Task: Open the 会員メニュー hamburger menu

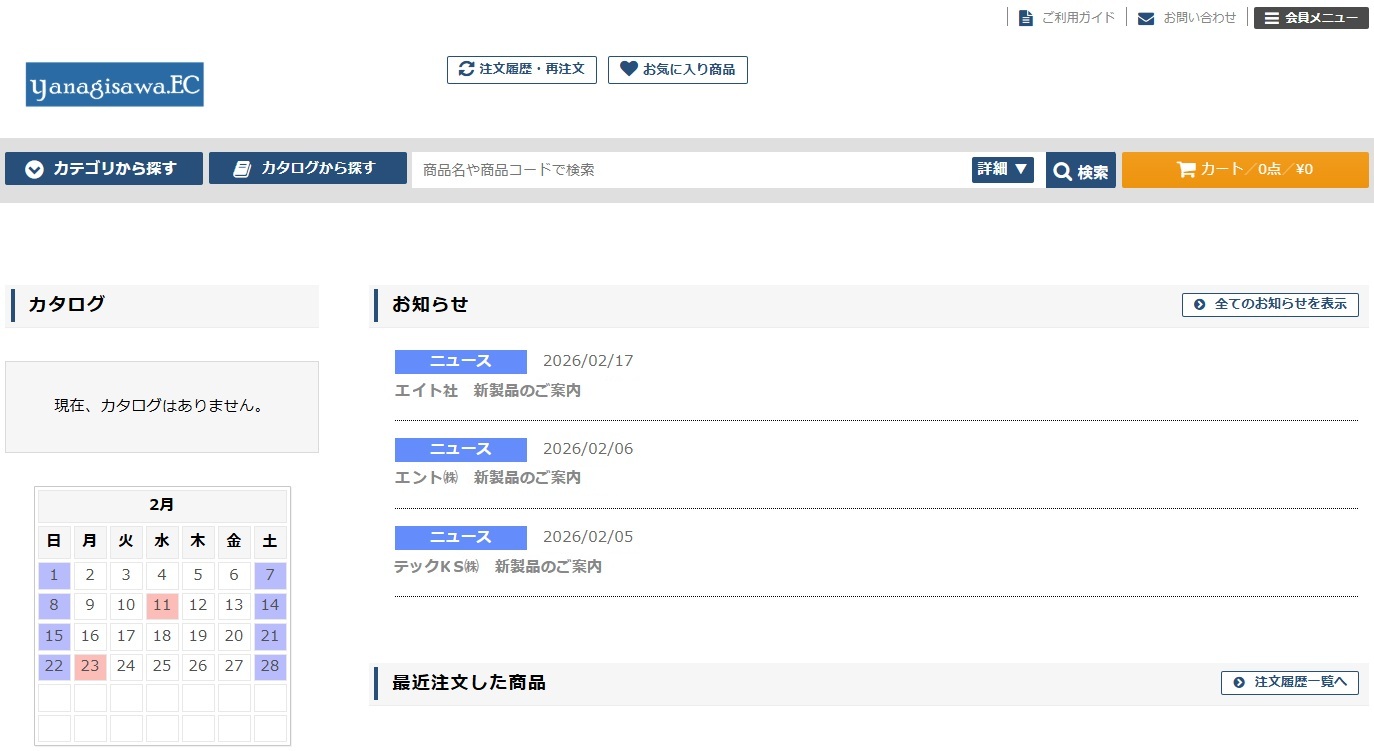Action: [x=1310, y=18]
